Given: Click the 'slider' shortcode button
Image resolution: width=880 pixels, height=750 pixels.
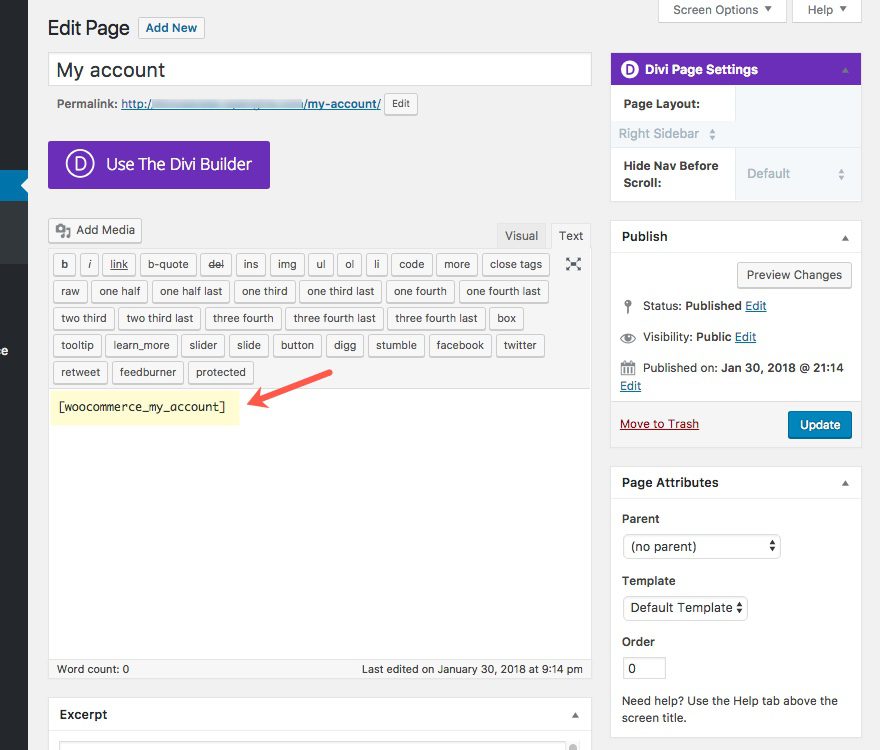Looking at the screenshot, I should point(203,345).
